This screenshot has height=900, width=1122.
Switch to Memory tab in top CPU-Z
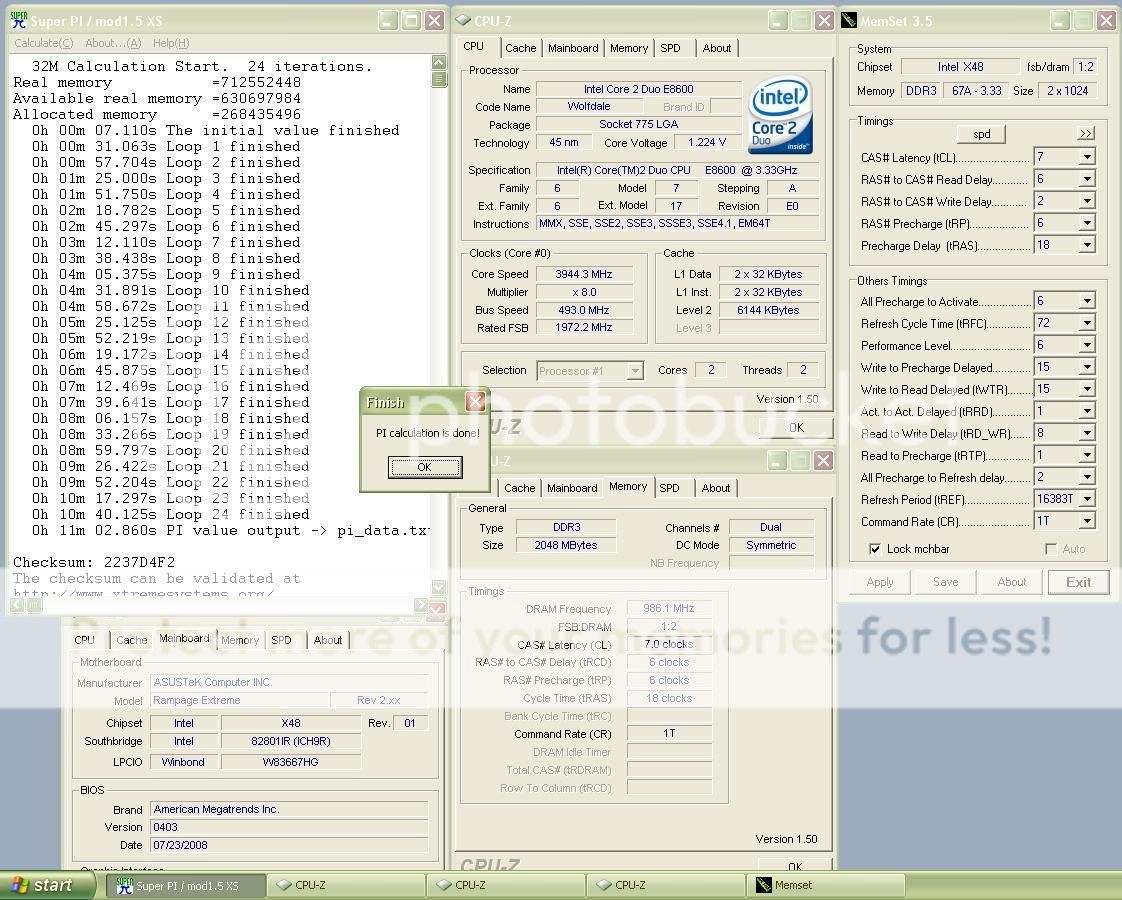(x=629, y=48)
